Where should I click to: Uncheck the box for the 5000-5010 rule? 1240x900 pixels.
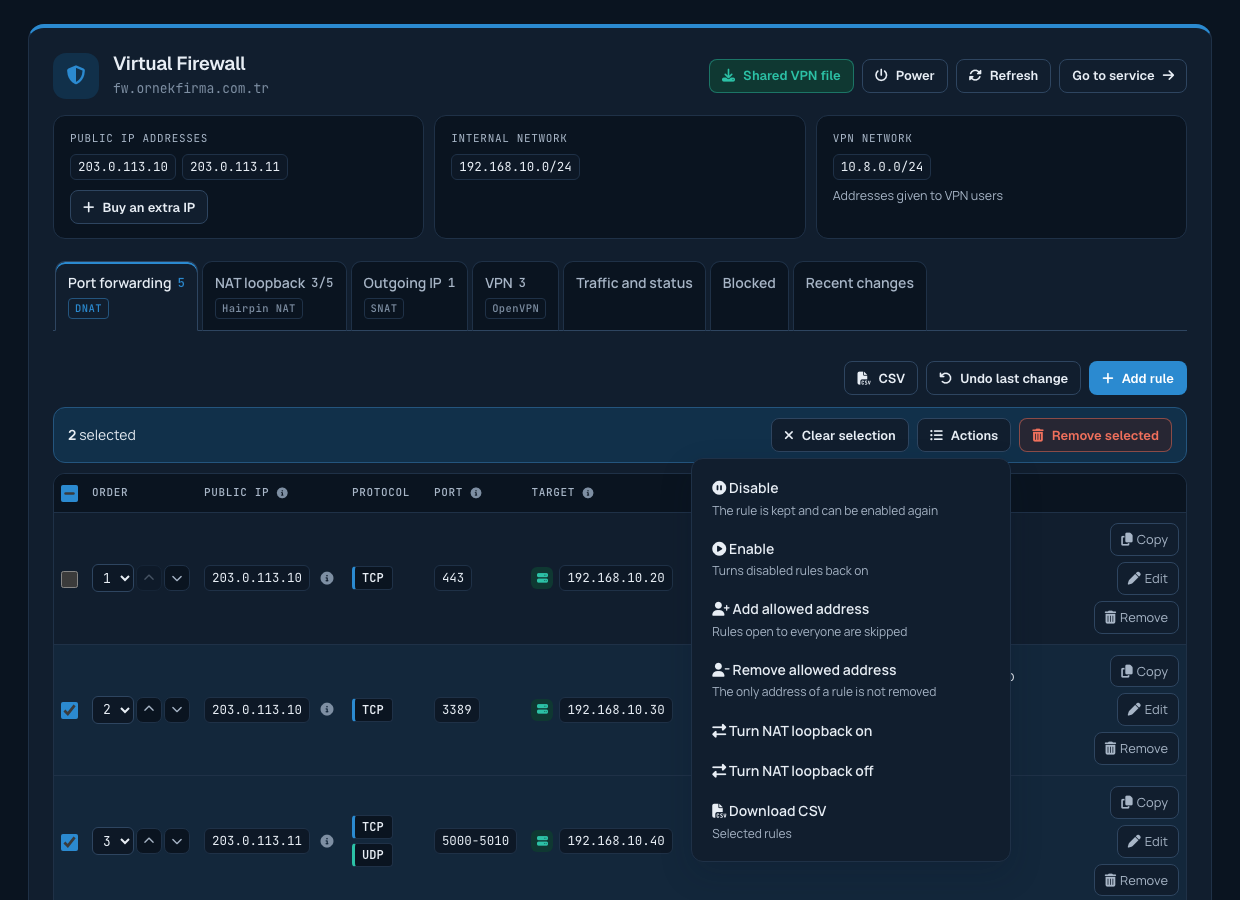click(70, 842)
